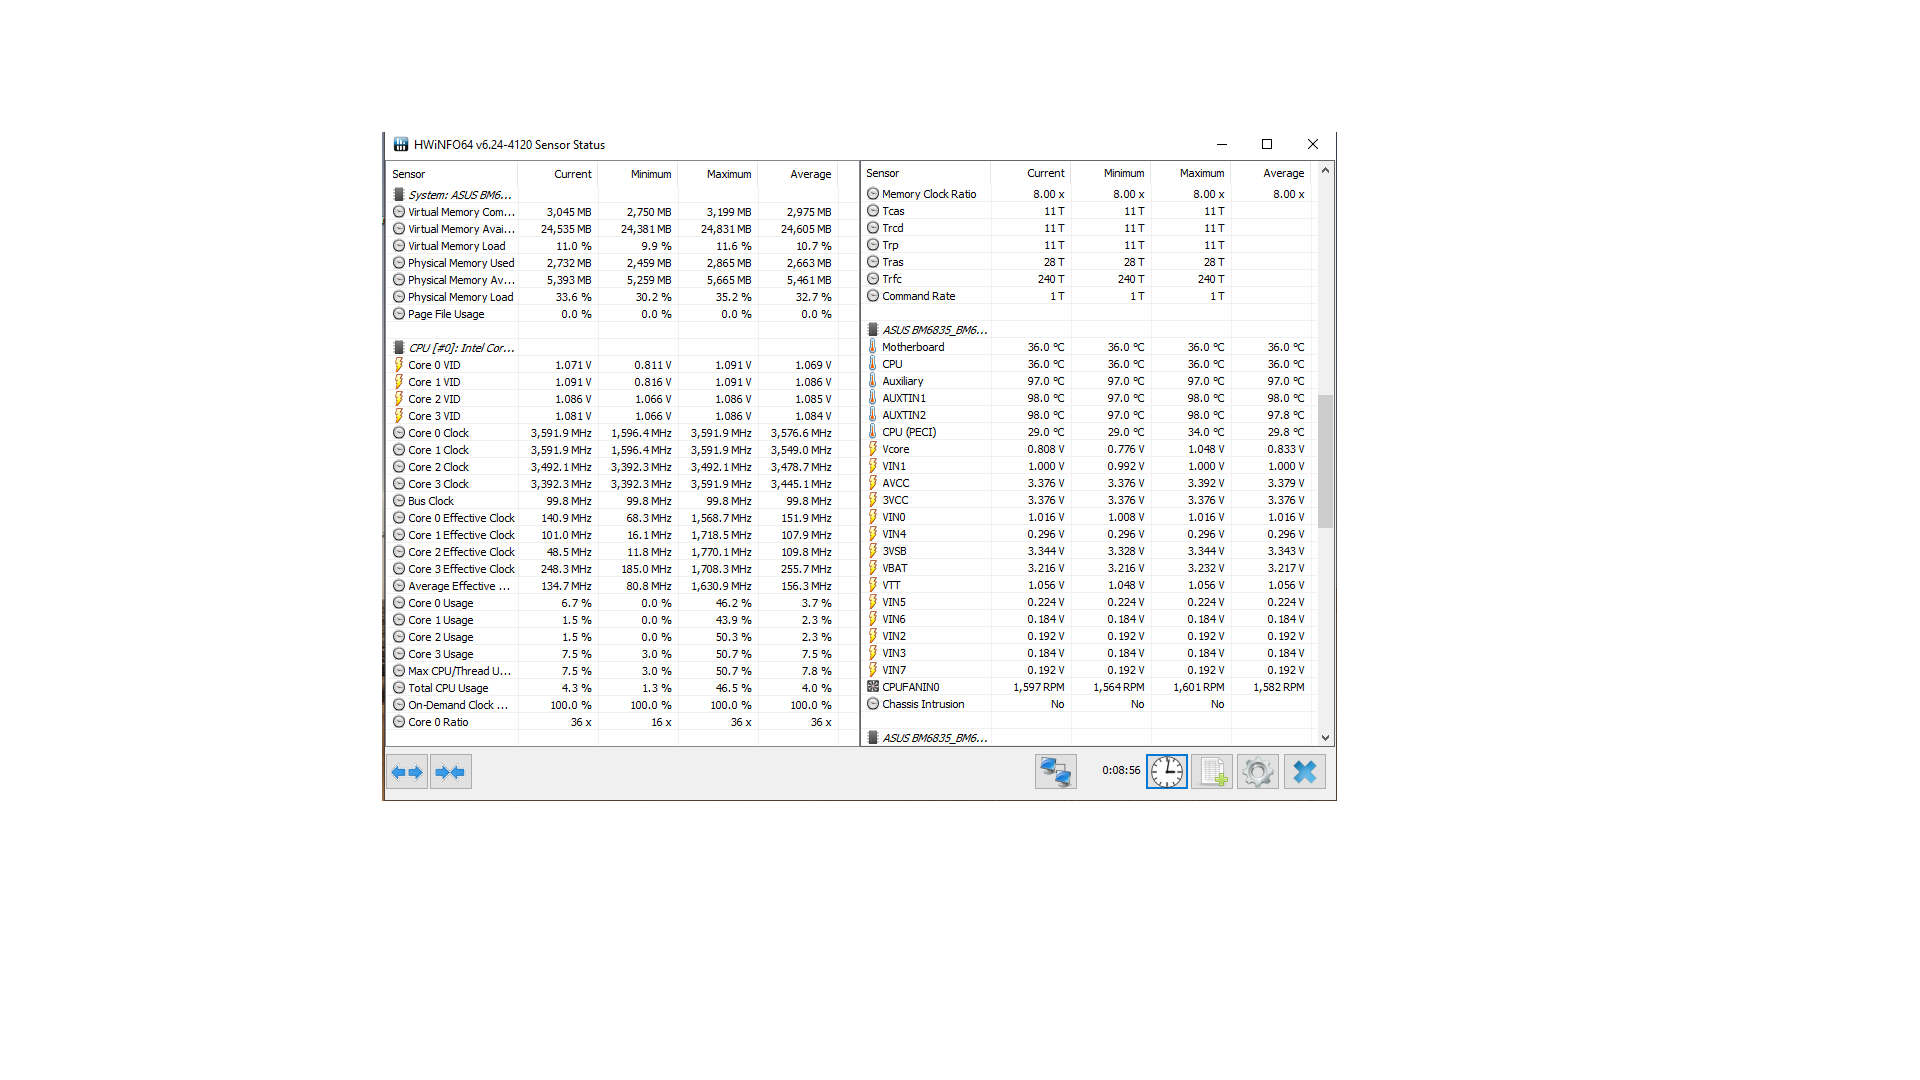Image resolution: width=1920 pixels, height=1080 pixels.
Task: Close the sensor window with the blue X button
Action: [1305, 772]
